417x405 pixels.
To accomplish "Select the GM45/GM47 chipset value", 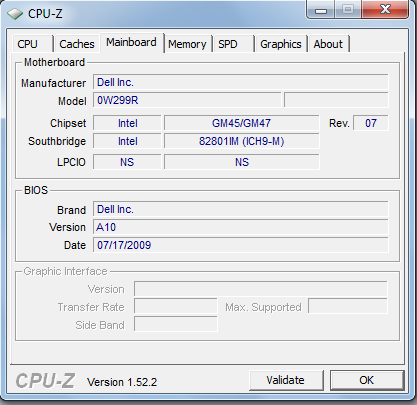I will point(242,123).
